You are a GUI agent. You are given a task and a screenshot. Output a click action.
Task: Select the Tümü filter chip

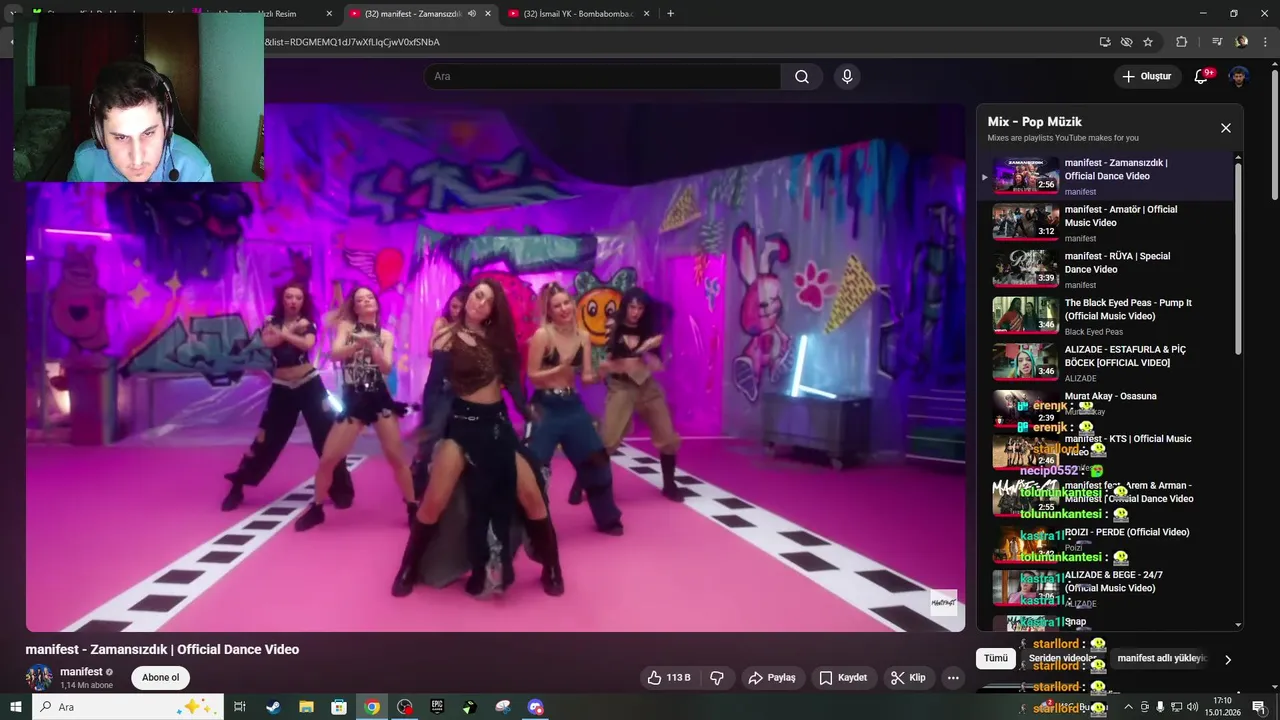point(996,658)
